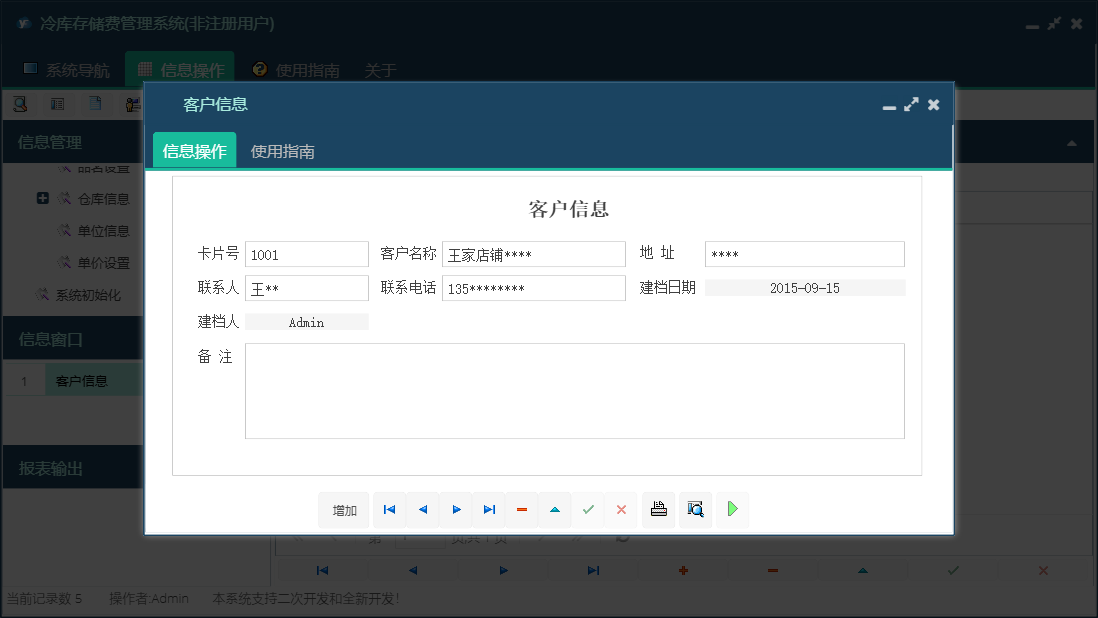This screenshot has height=618, width=1098.
Task: Open the print preview icon
Action: coord(695,509)
